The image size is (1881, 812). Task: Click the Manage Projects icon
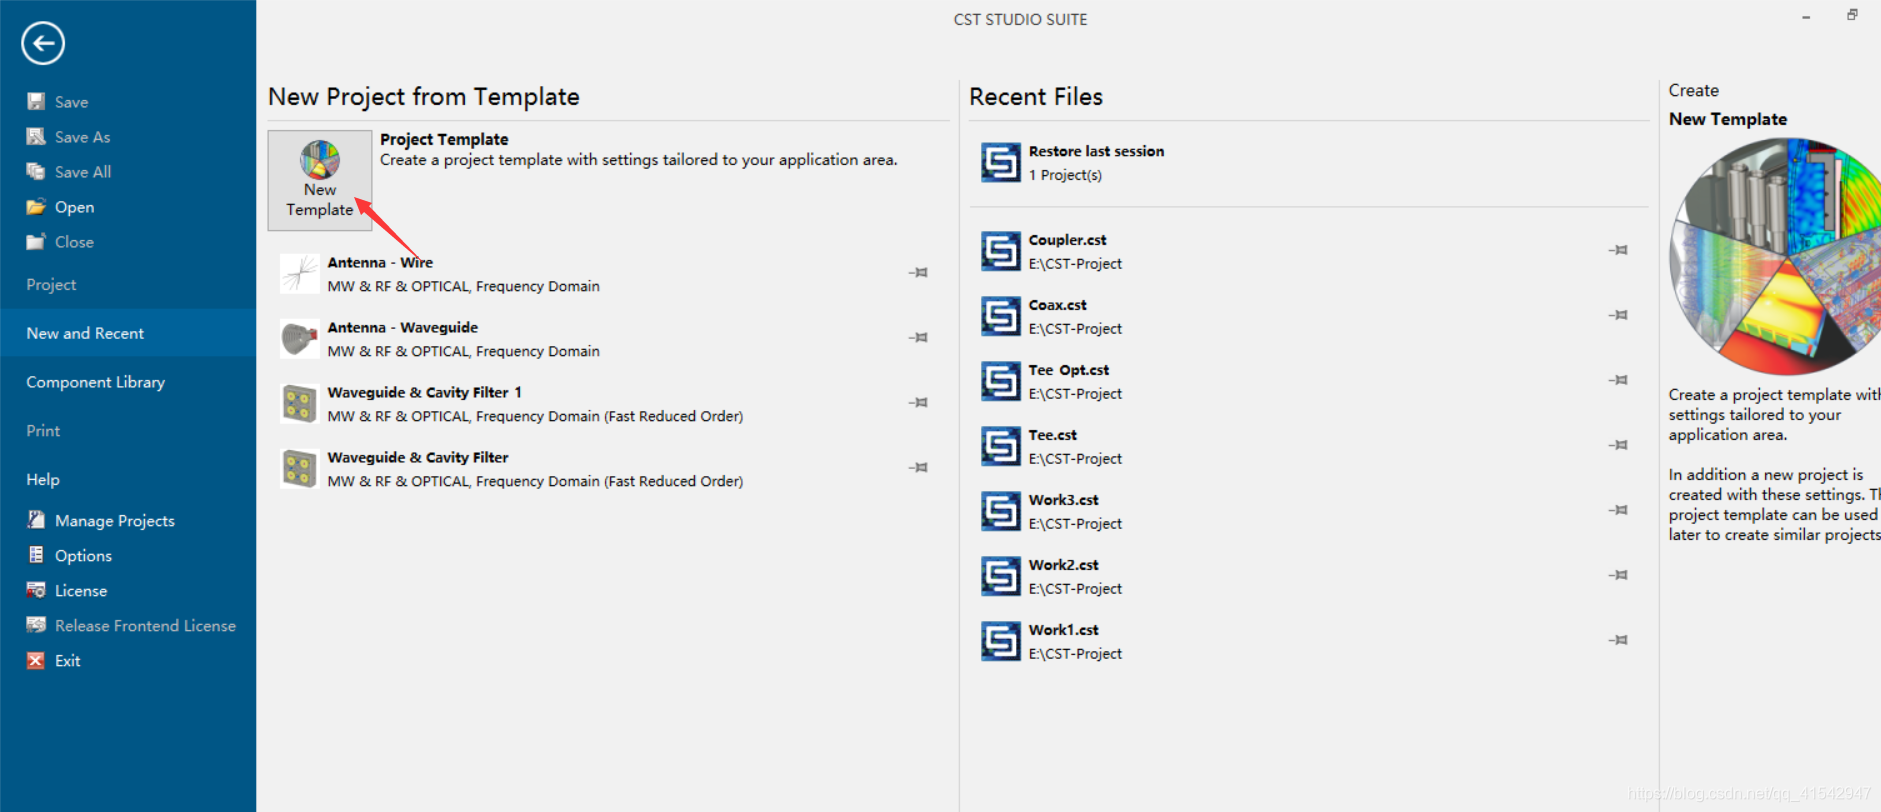(36, 520)
